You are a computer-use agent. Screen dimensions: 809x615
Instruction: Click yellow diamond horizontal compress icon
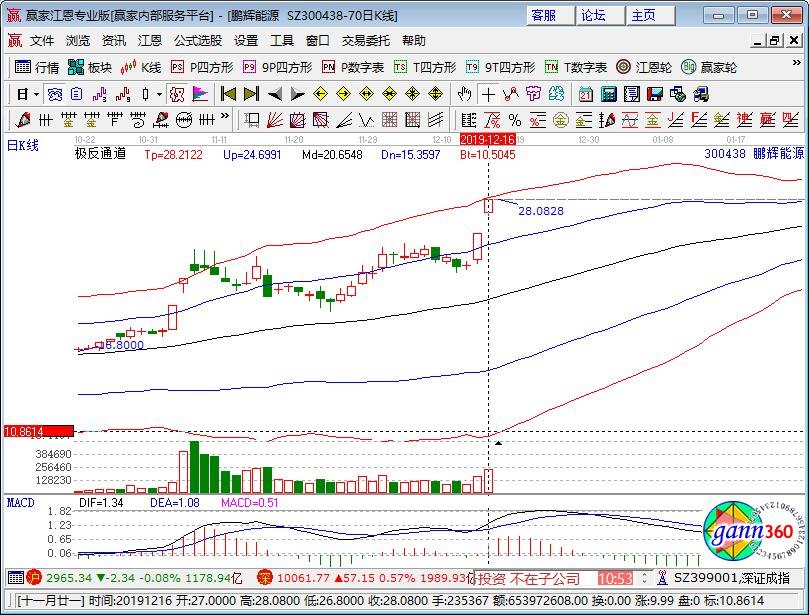click(390, 94)
